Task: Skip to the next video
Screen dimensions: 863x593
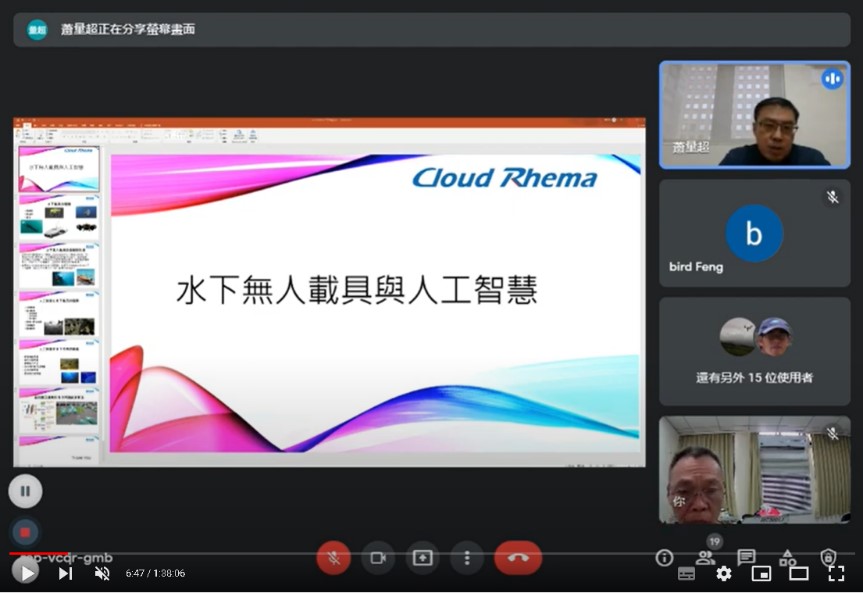Action: click(65, 573)
